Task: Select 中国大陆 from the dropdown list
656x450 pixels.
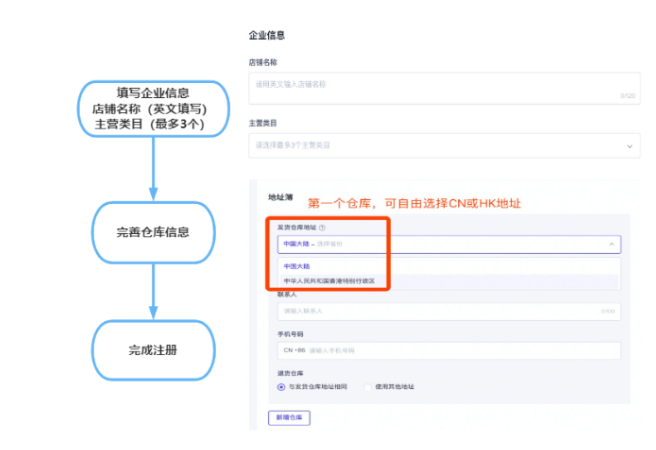Action: pos(296,266)
